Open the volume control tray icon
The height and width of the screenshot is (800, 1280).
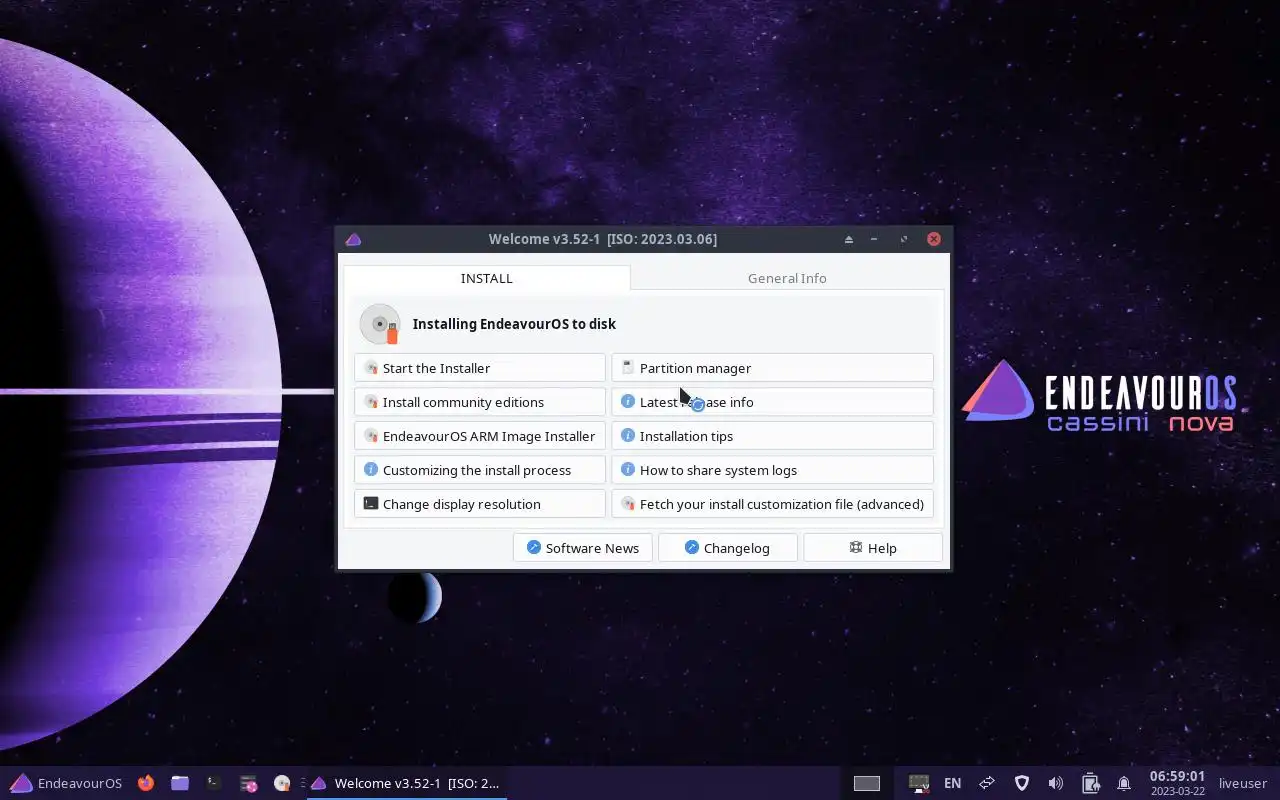coord(1055,783)
